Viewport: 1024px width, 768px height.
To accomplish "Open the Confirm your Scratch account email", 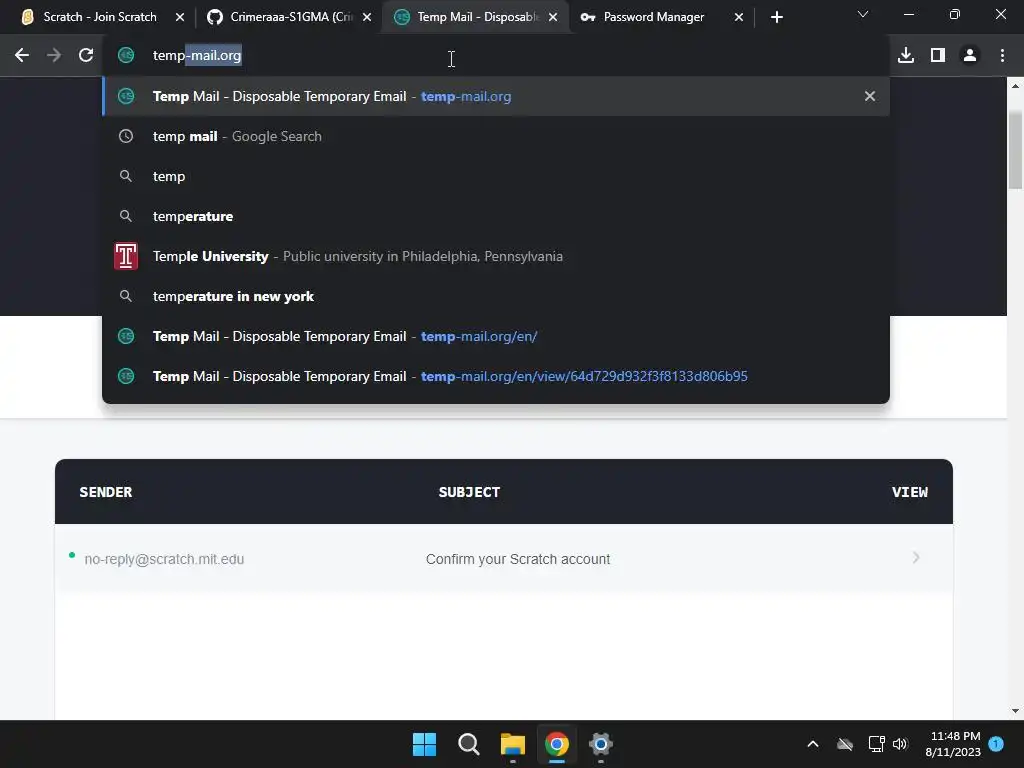I will [518, 559].
